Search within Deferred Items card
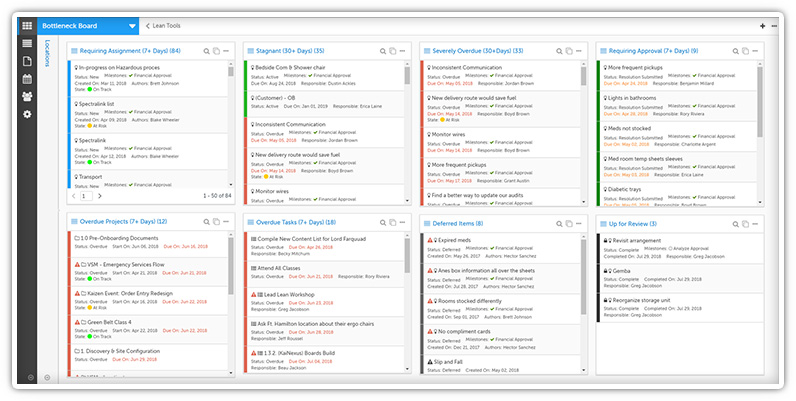796x401 pixels. (x=562, y=222)
